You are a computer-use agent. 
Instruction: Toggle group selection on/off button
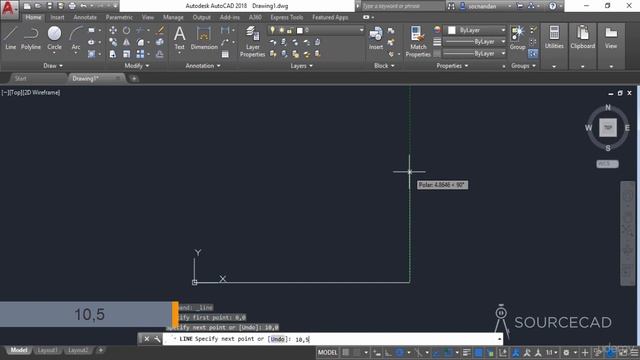tap(533, 53)
